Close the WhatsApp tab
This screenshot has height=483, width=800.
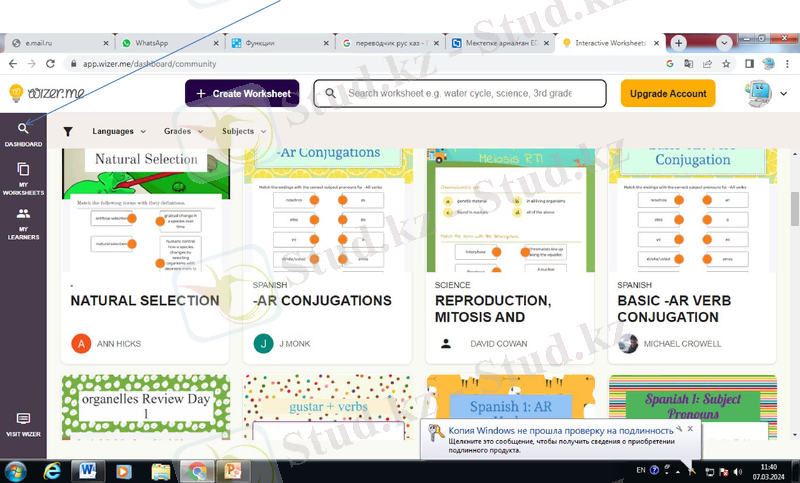pyautogui.click(x=216, y=43)
